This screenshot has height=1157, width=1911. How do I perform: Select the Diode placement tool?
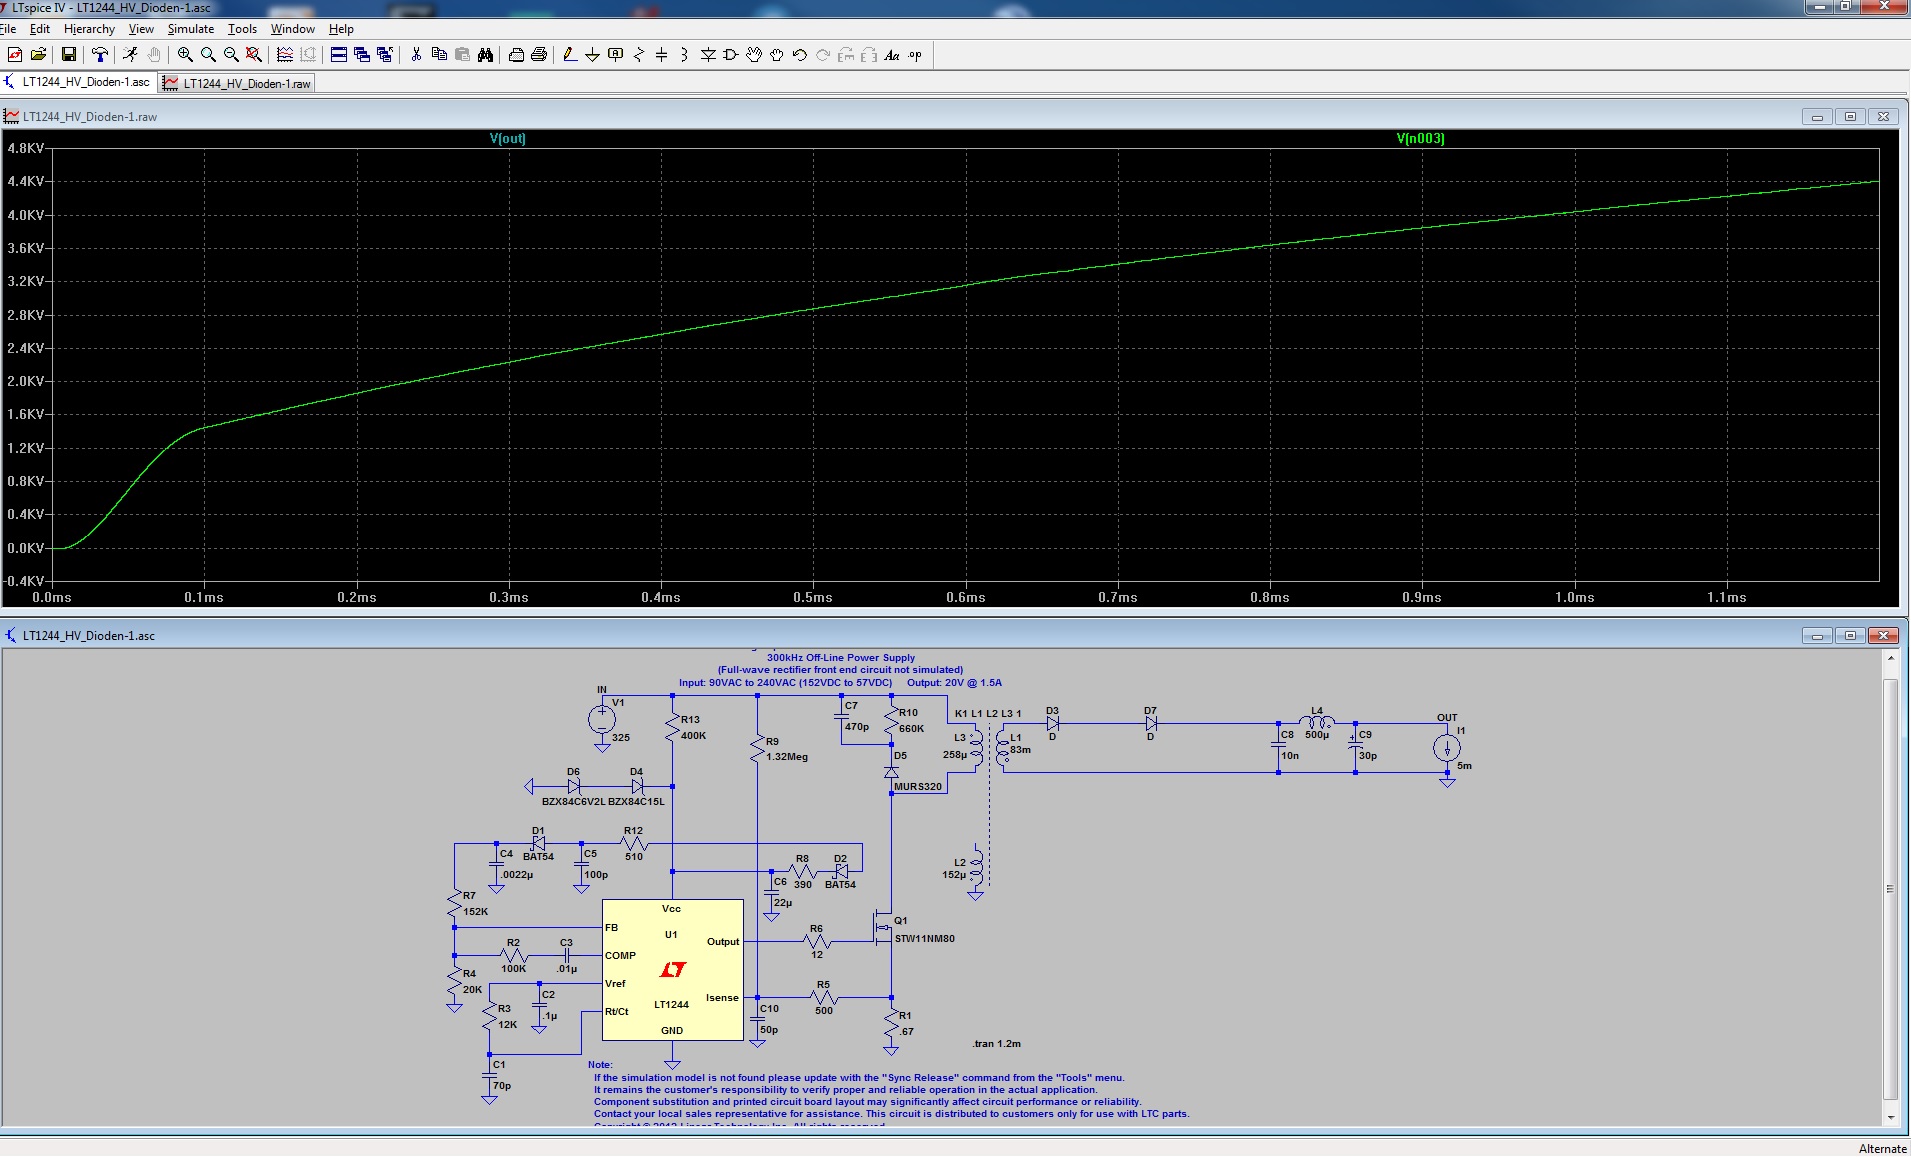pyautogui.click(x=708, y=55)
